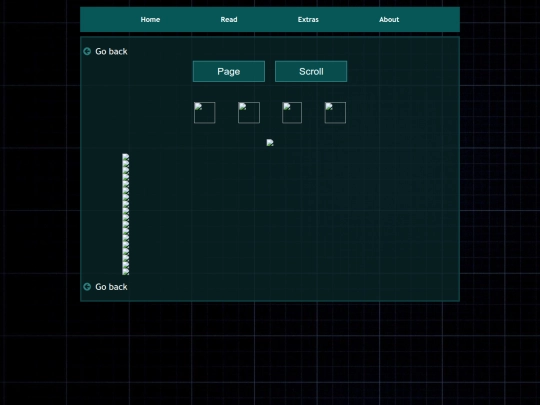Select the third broken-image thumbnail box

292,113
